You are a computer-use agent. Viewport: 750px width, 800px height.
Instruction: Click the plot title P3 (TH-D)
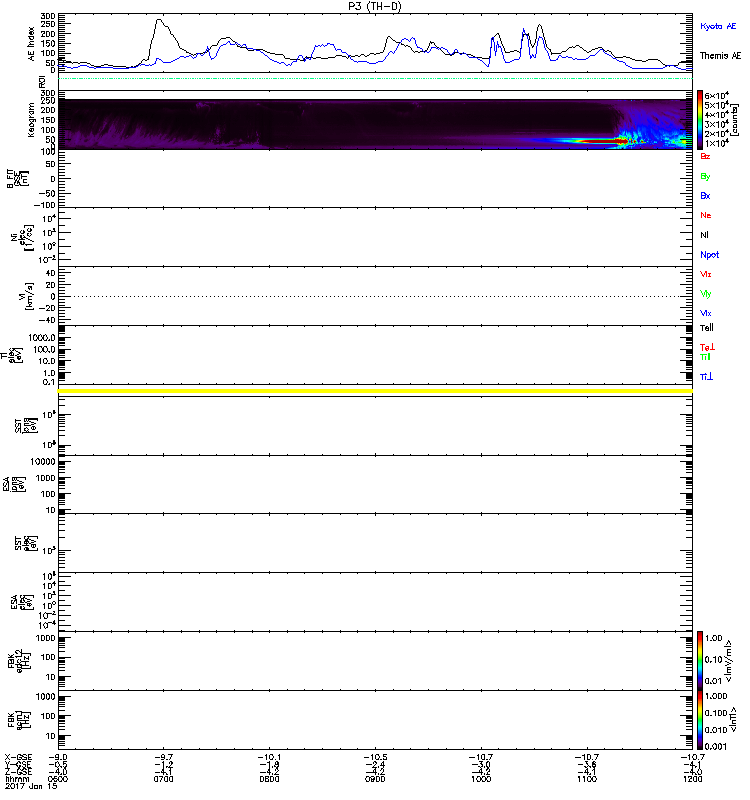374,6
